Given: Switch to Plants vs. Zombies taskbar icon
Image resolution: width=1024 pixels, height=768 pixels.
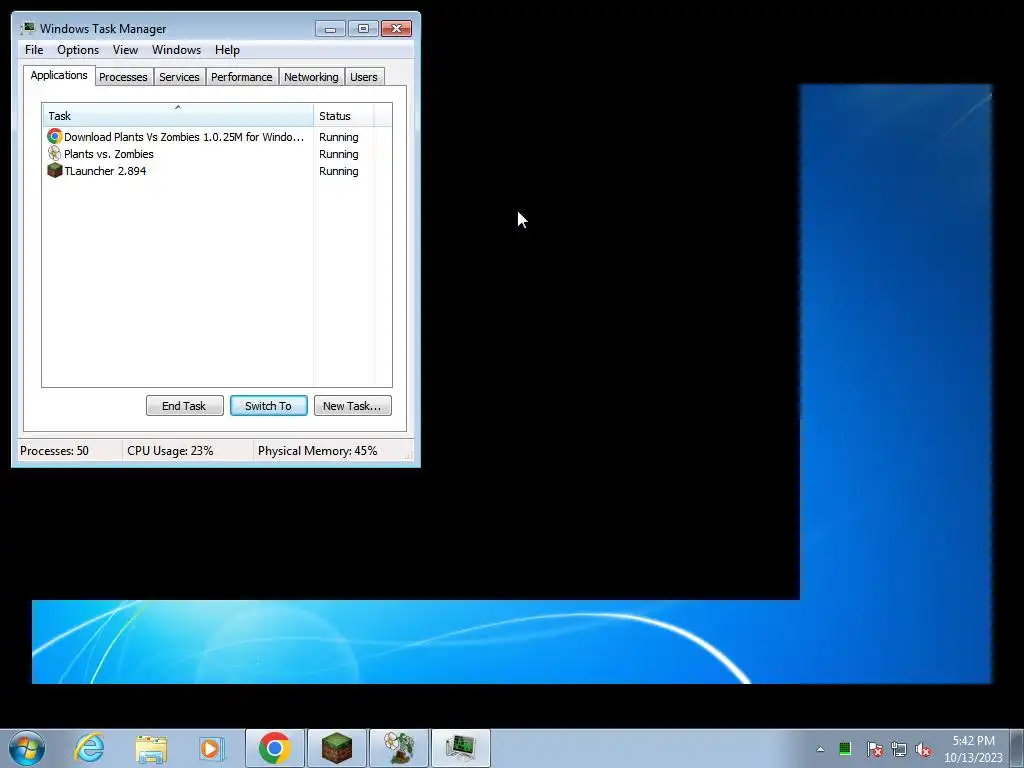Looking at the screenshot, I should (399, 748).
